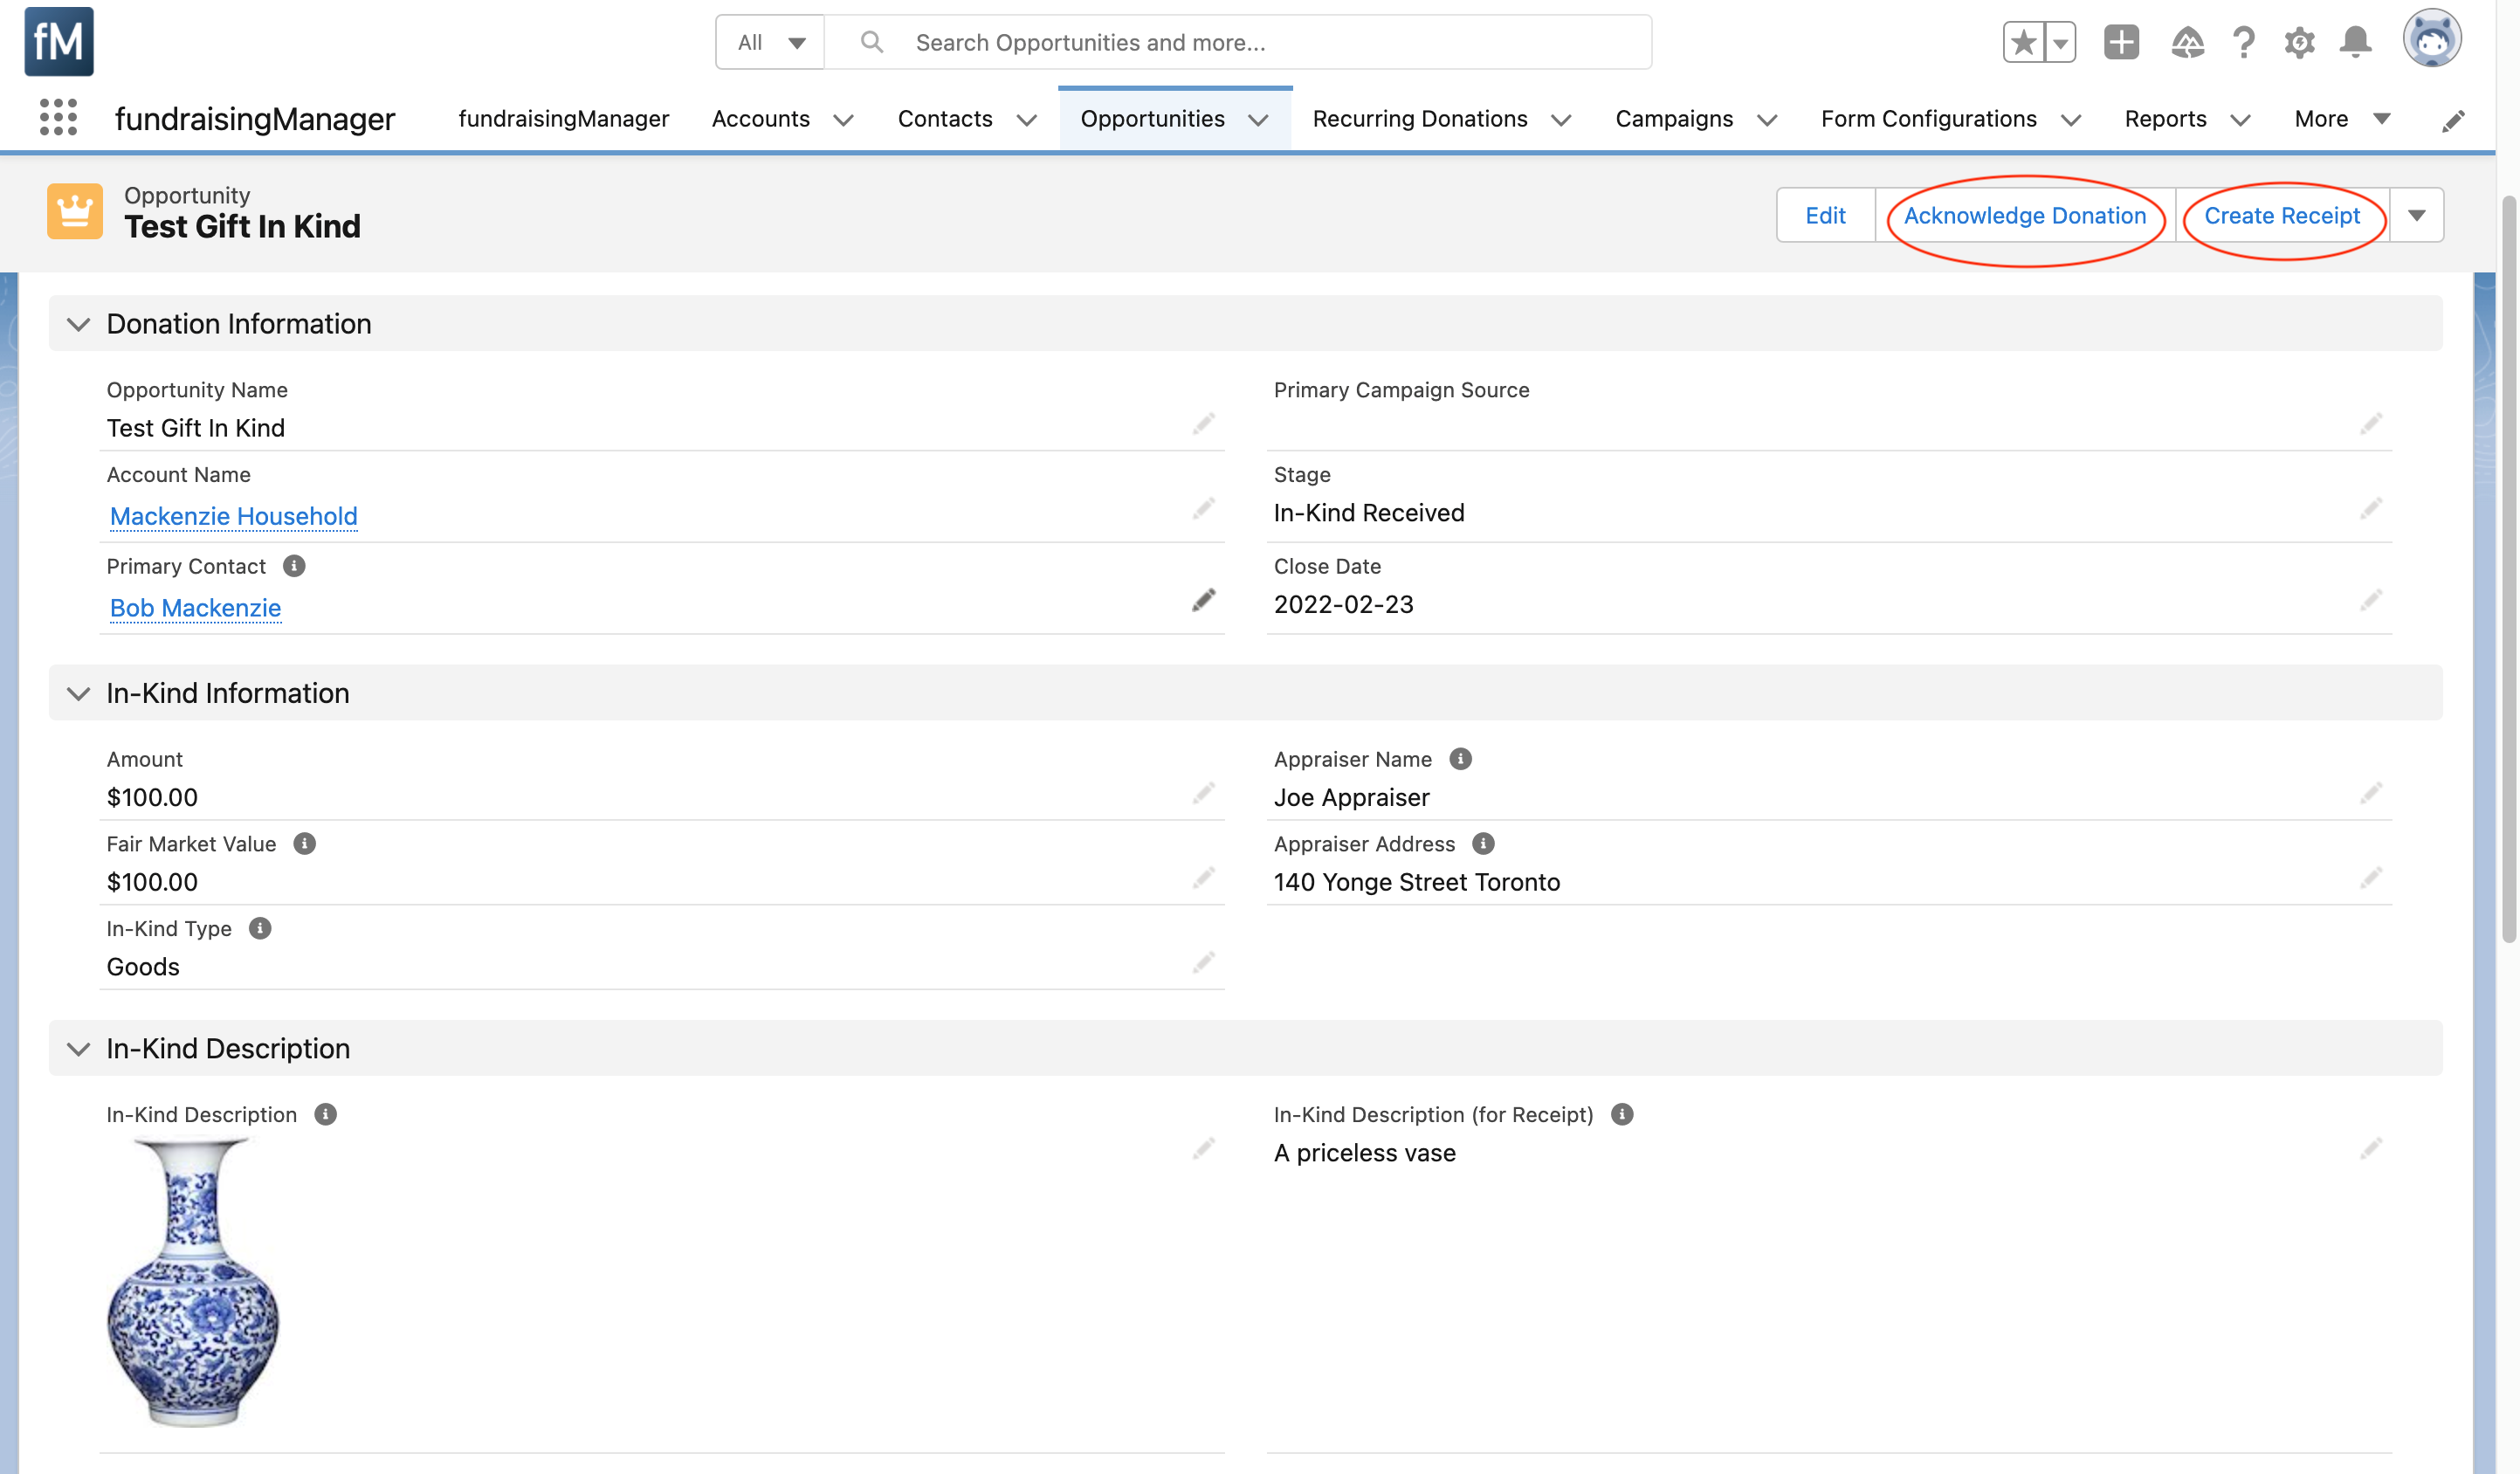Open Trailhead guidance icon
The image size is (2520, 1474).
coord(2187,42)
